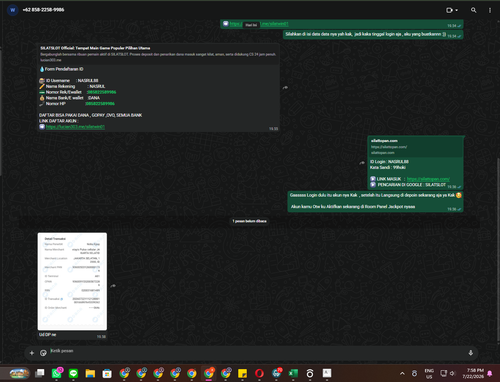This screenshot has height=382, width=500.
Task: Expand the system tray hidden icons chevron
Action: 402,373
